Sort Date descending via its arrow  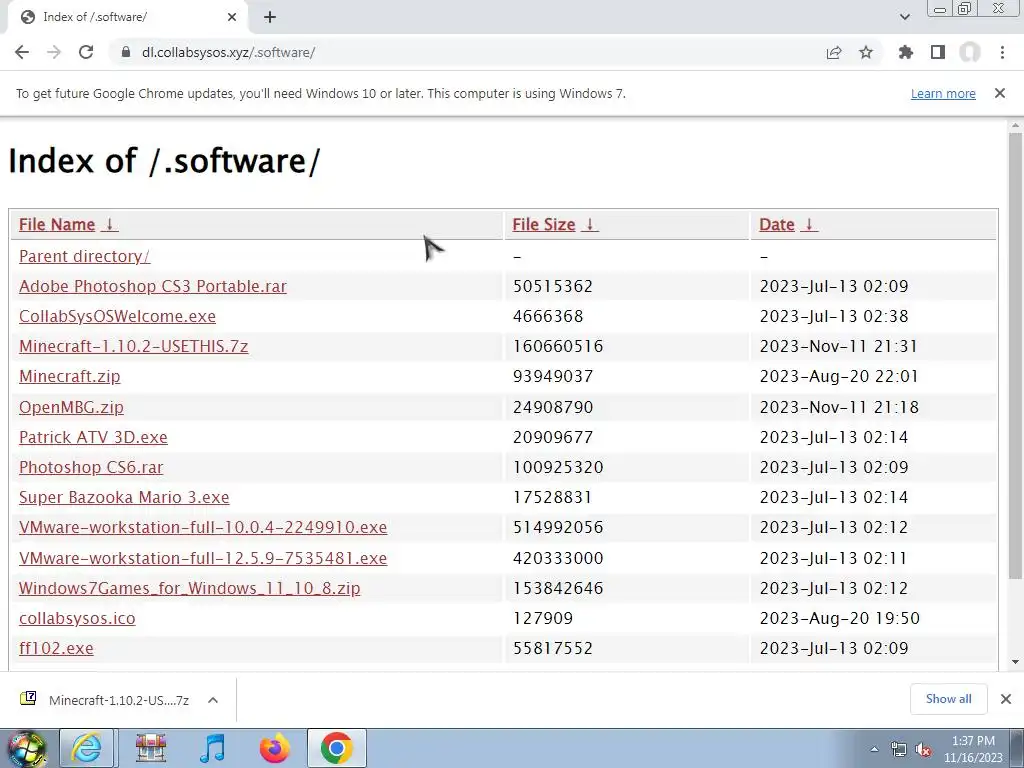808,225
